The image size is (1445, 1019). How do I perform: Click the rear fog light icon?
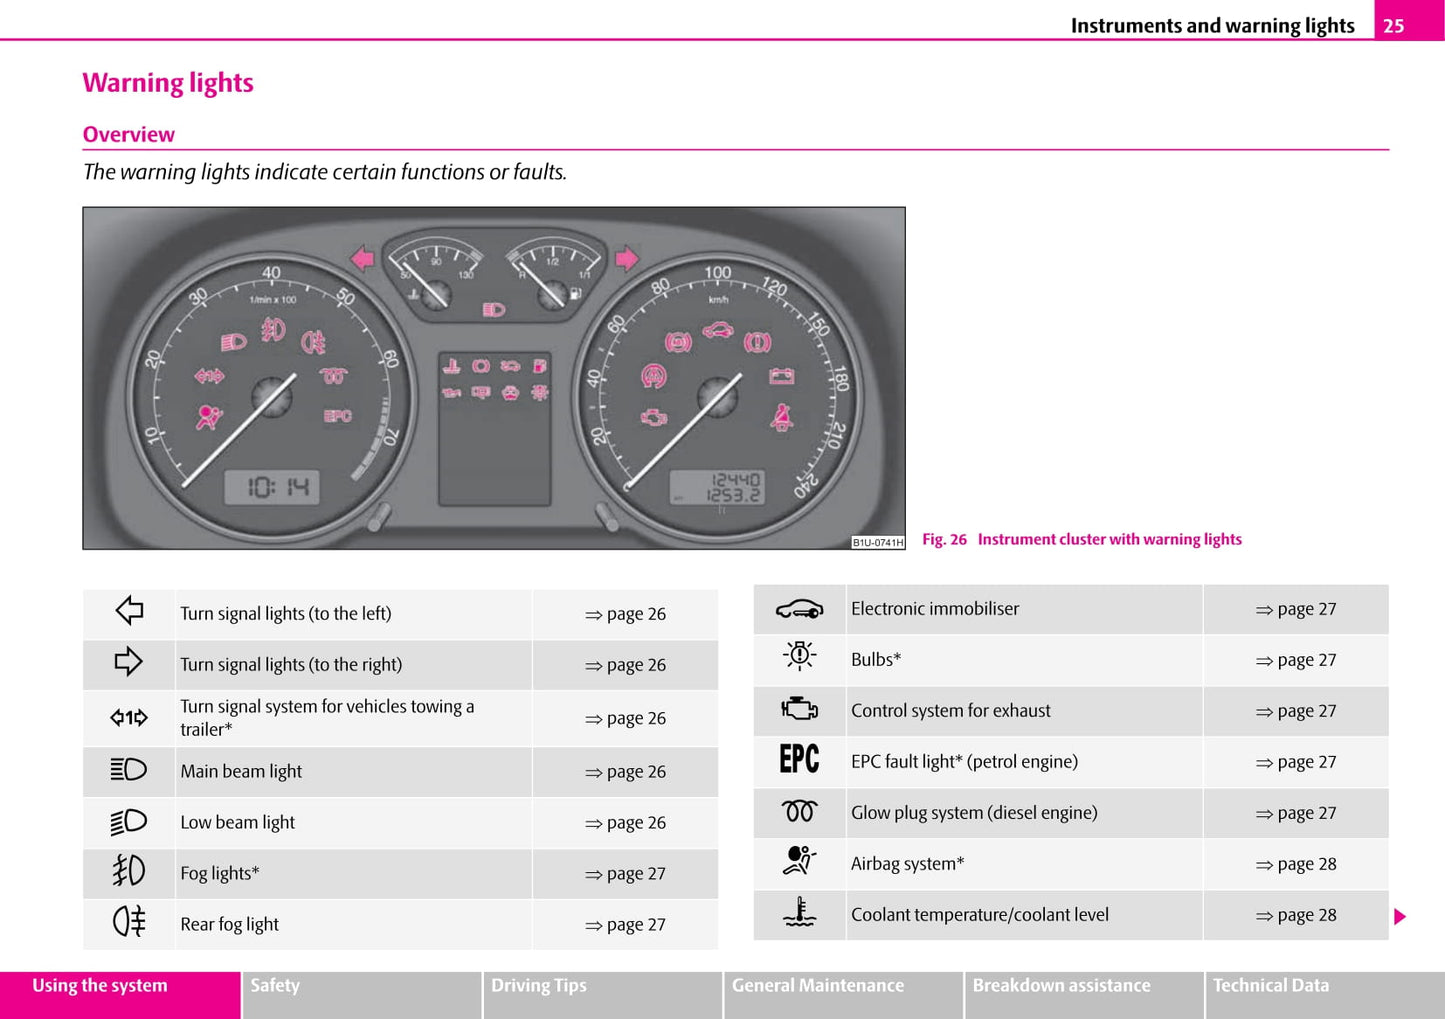coord(129,921)
